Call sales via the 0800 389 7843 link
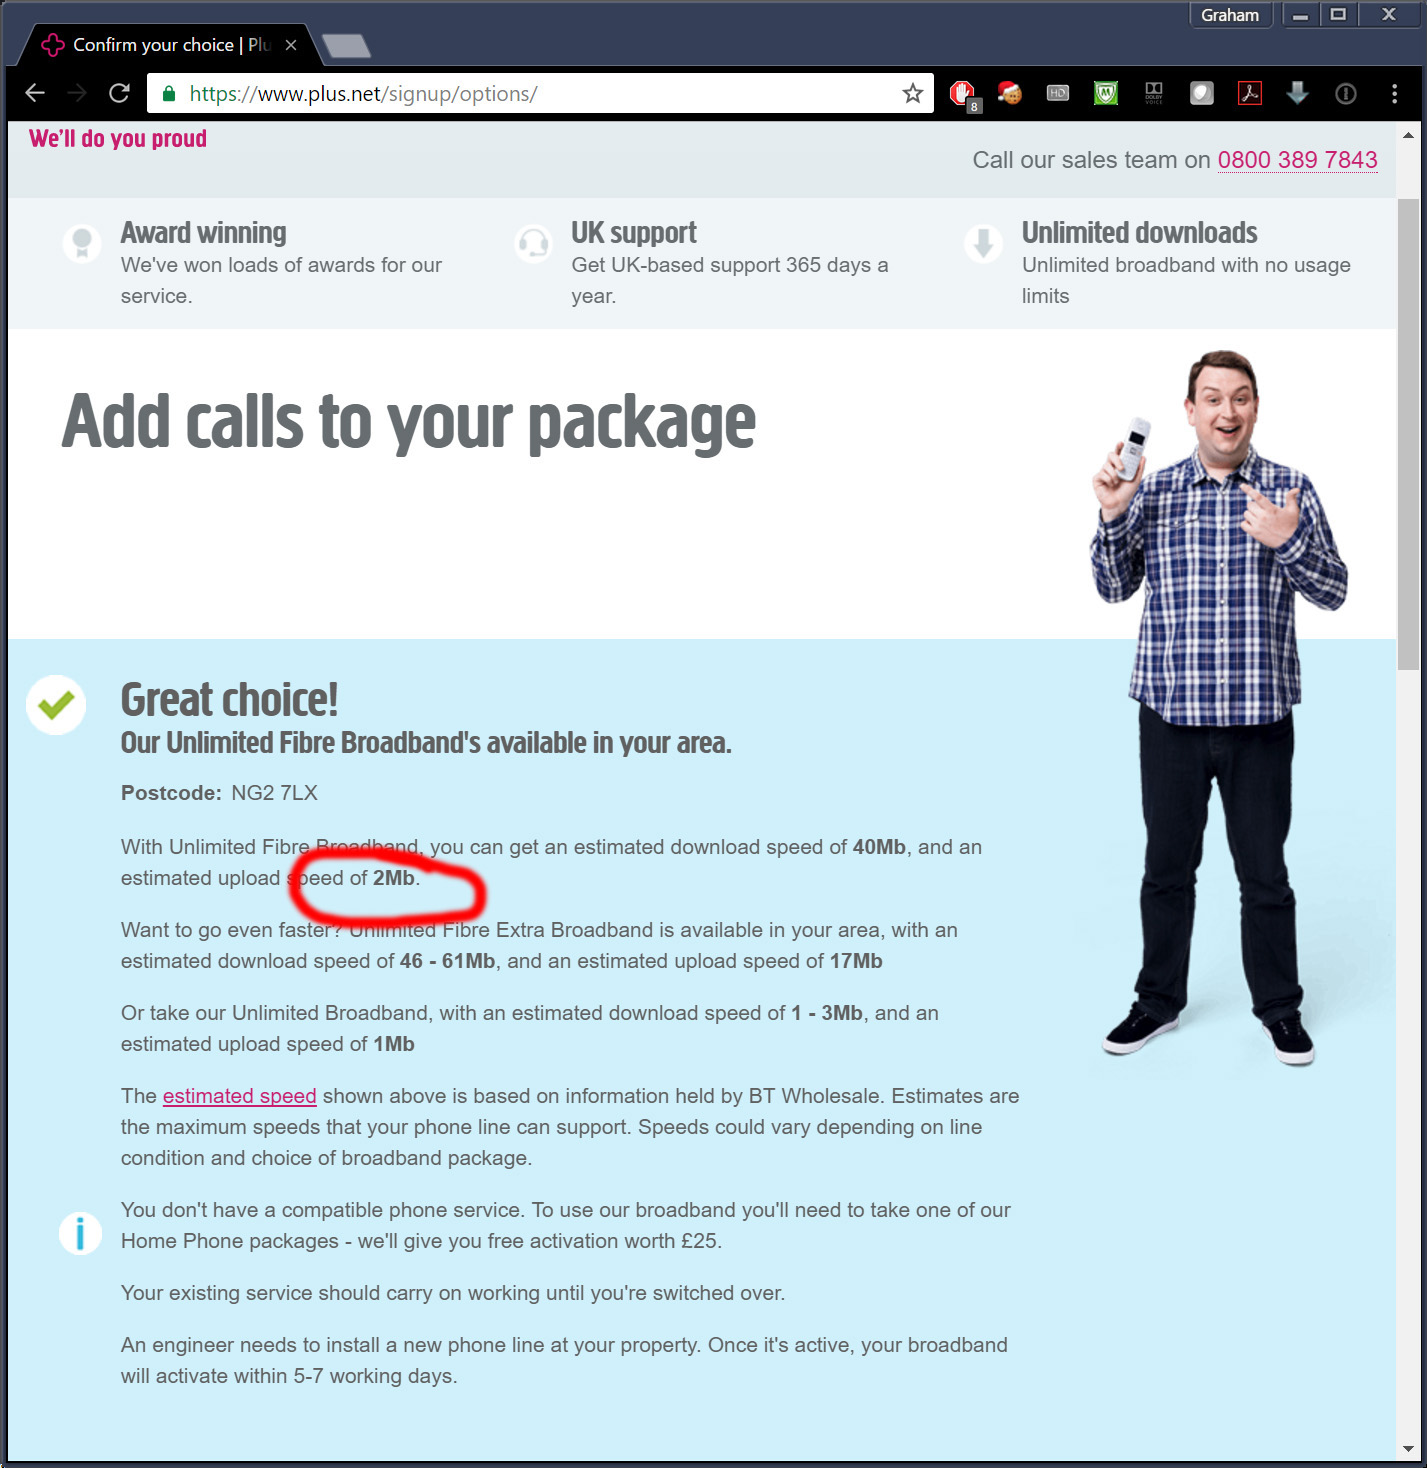 pos(1297,160)
